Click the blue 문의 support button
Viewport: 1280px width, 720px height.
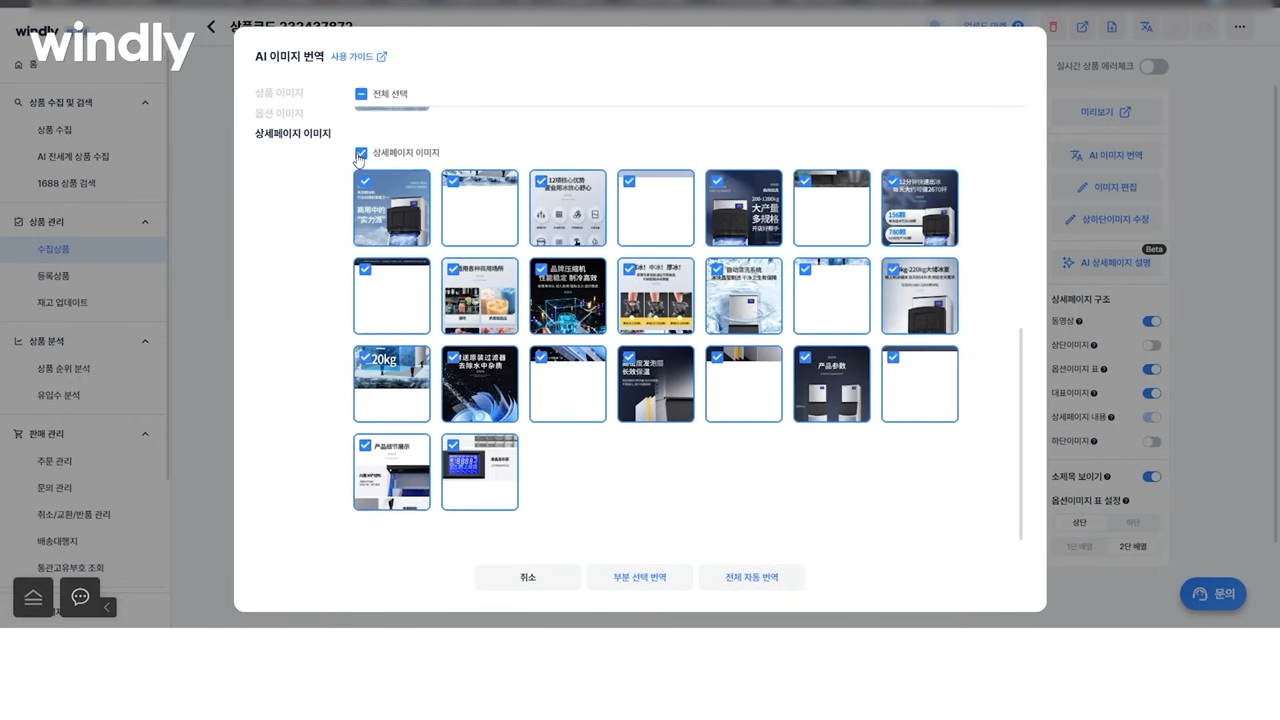click(1213, 594)
